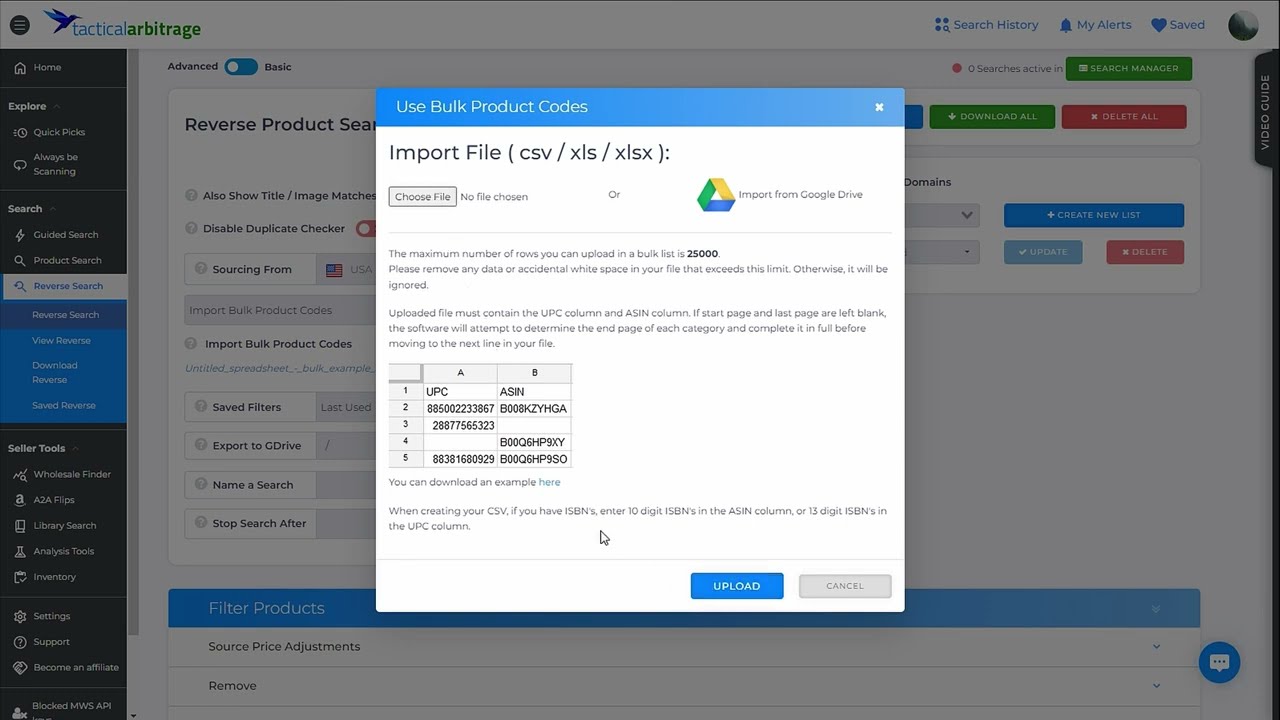Click help icon beside Disable Duplicate Checker
This screenshot has width=1280, height=720.
tap(192, 228)
